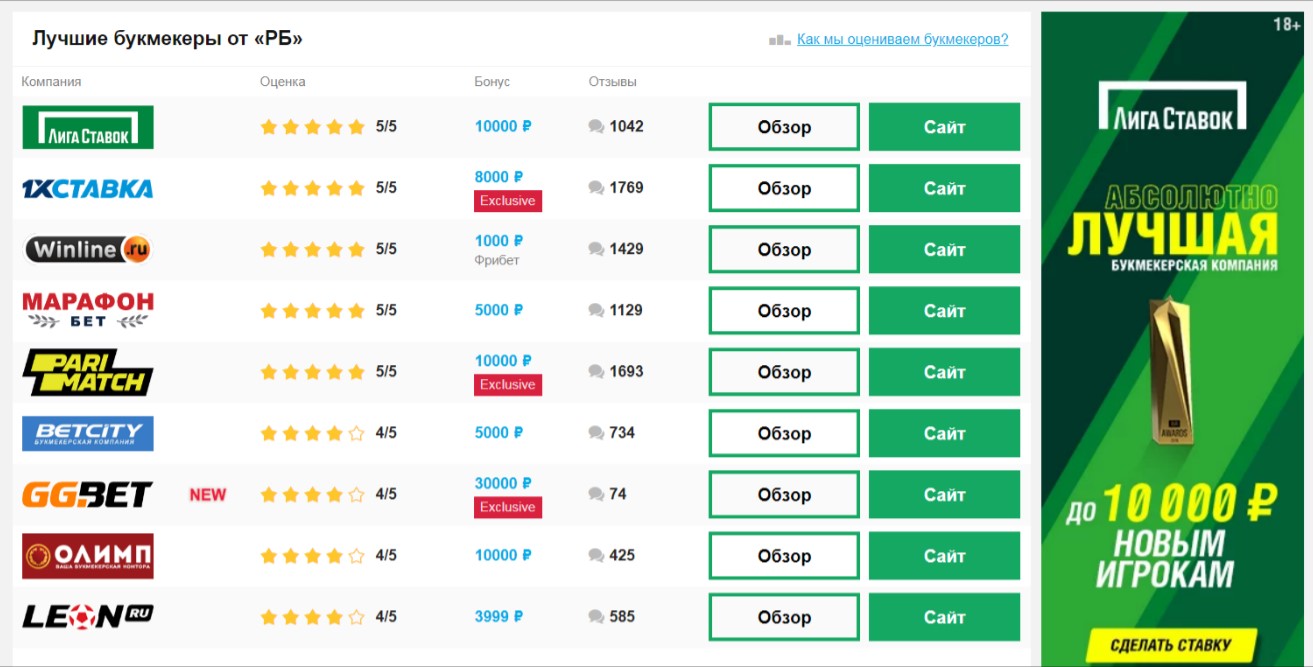
Task: Click the Leon.ru logo
Action: pos(88,617)
